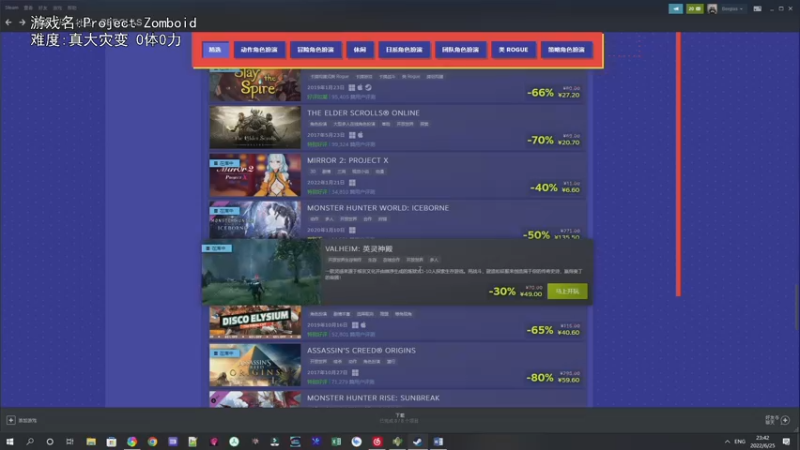The image size is (800, 450).
Task: Select the last category tab
Action: tap(566, 49)
